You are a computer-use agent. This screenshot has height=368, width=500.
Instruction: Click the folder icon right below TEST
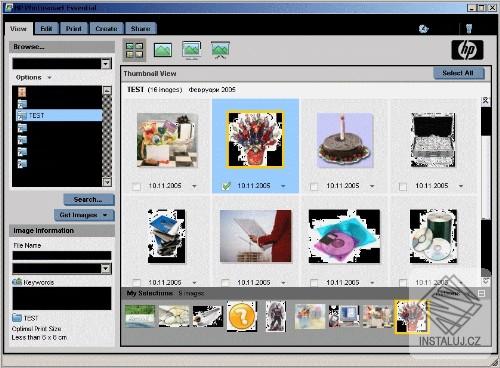22,128
